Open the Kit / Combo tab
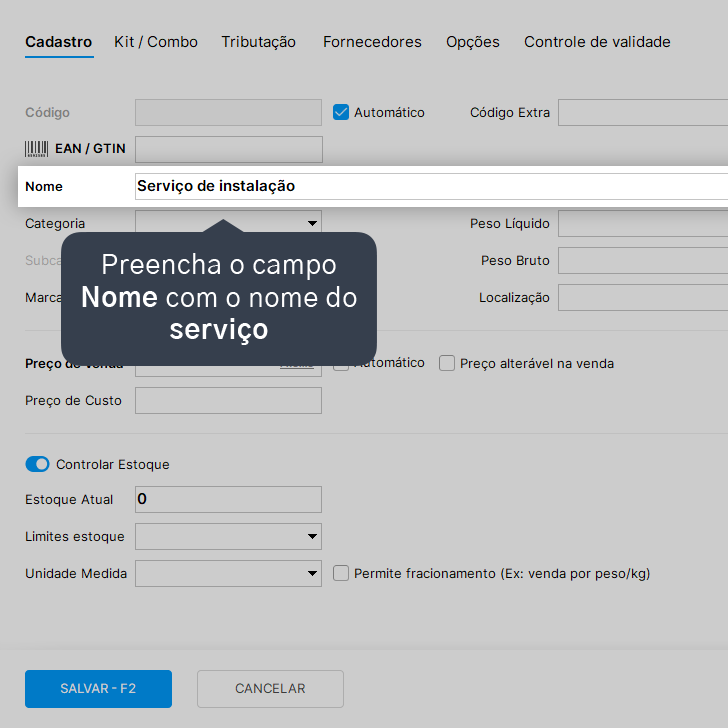The height and width of the screenshot is (728, 728). [156, 42]
